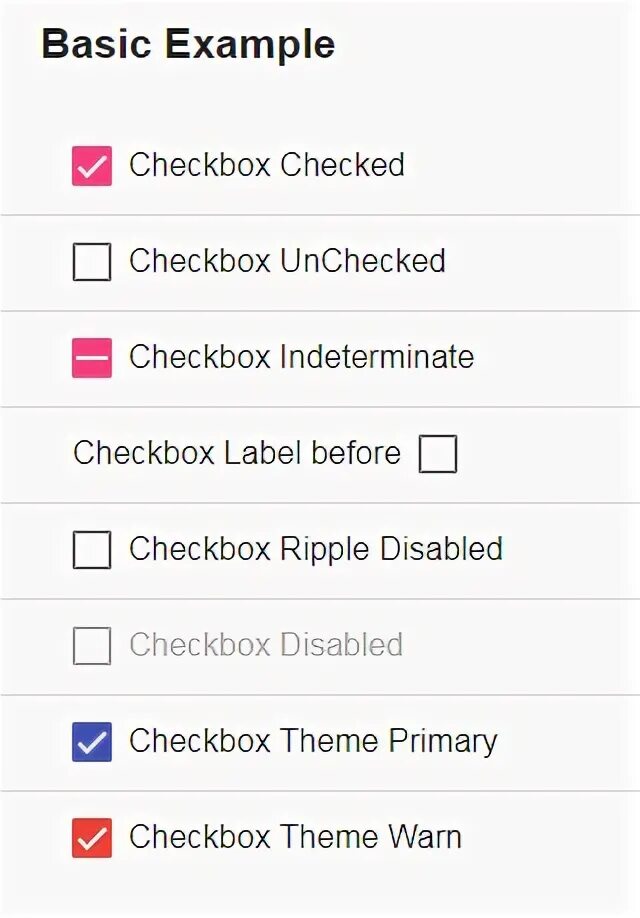The image size is (640, 918).
Task: Click the 'Checkbox Label before' text
Action: (237, 453)
